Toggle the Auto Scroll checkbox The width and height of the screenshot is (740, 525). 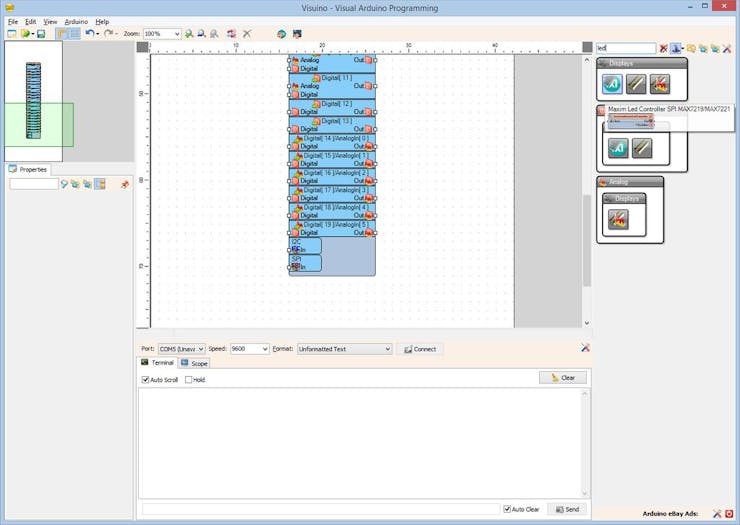point(145,380)
